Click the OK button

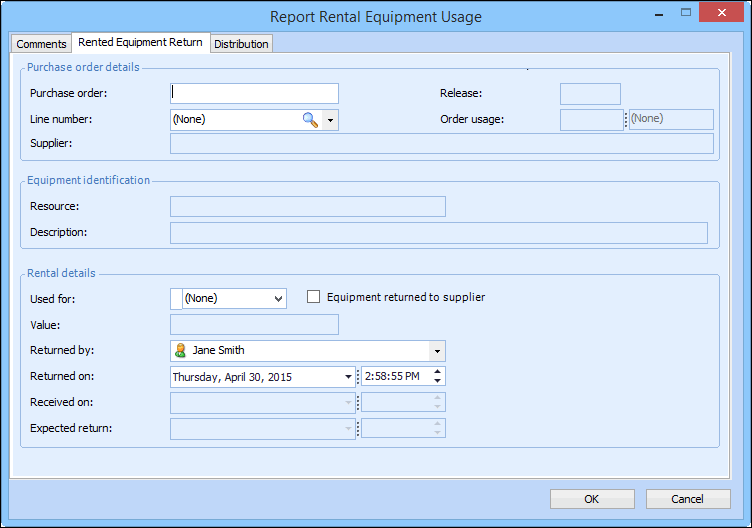(x=592, y=499)
